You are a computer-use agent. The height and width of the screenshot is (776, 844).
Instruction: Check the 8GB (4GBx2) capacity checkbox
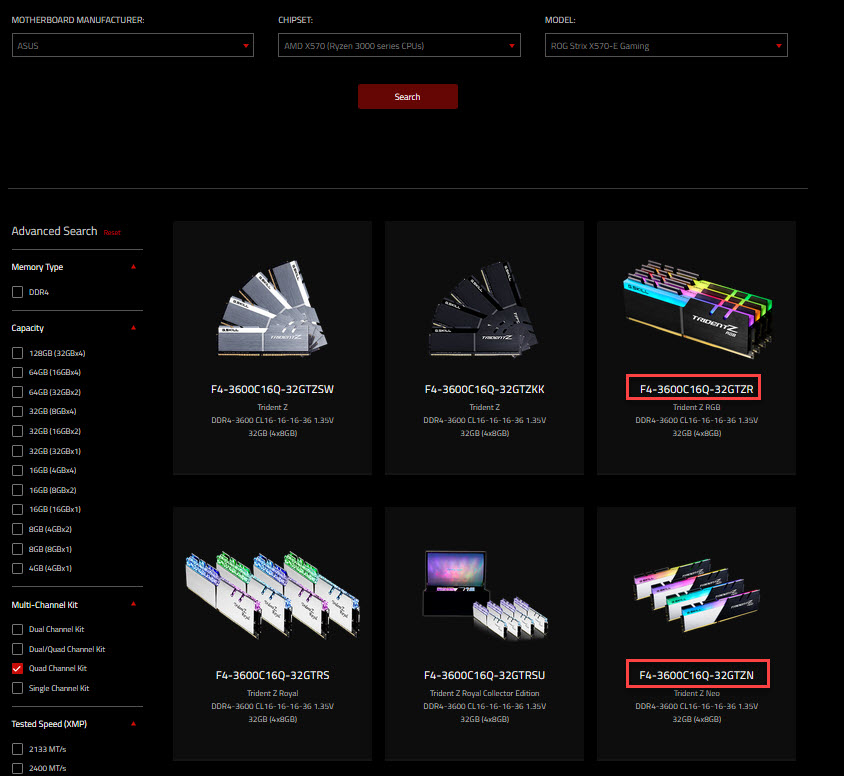(x=17, y=529)
